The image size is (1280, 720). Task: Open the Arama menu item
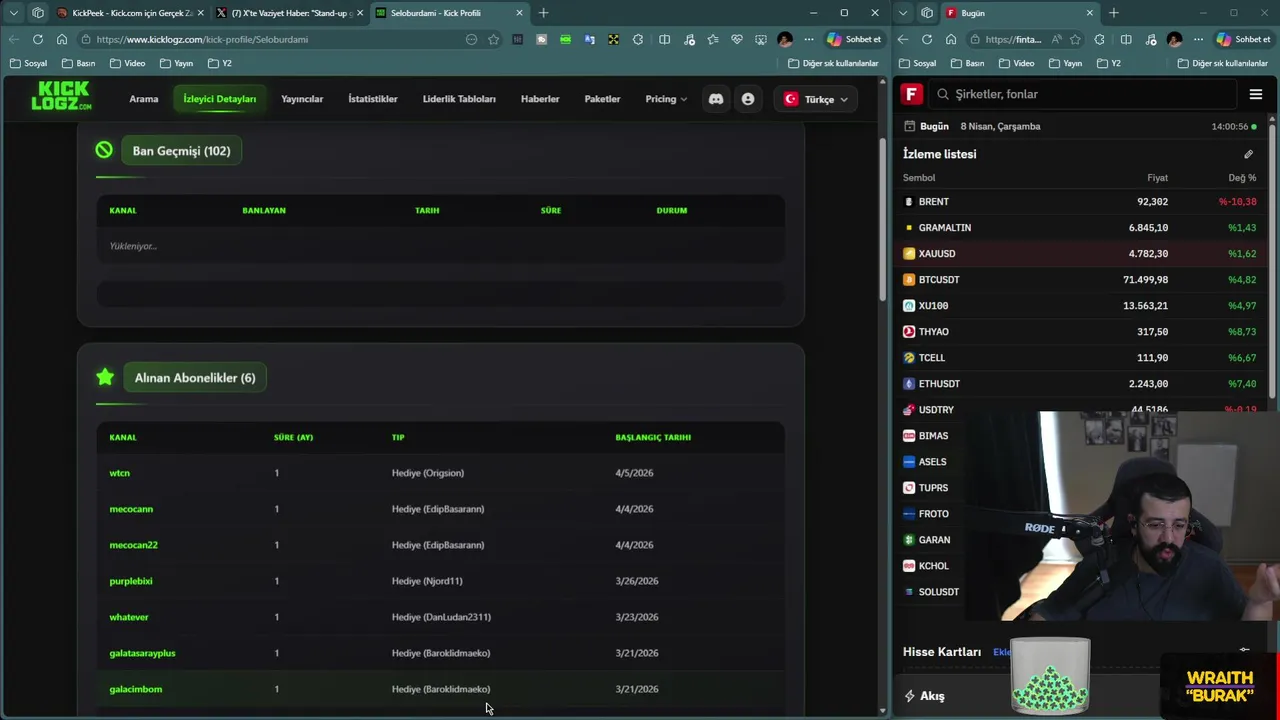[x=144, y=99]
